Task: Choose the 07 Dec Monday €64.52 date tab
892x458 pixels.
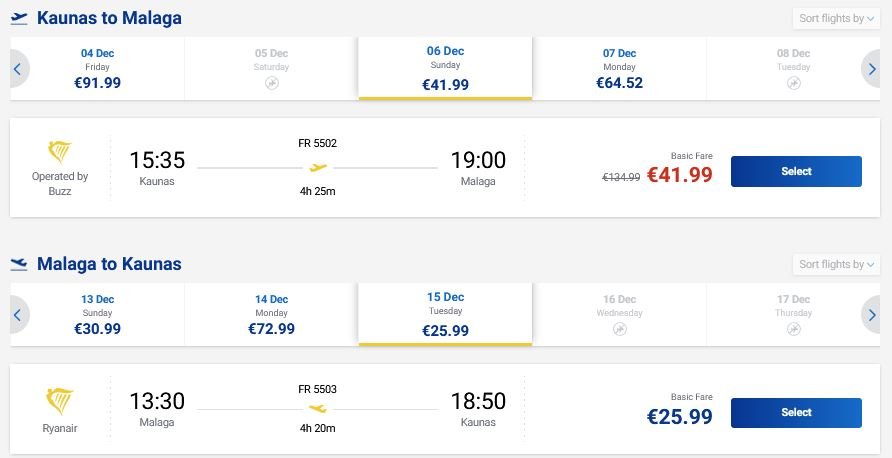Action: 620,69
